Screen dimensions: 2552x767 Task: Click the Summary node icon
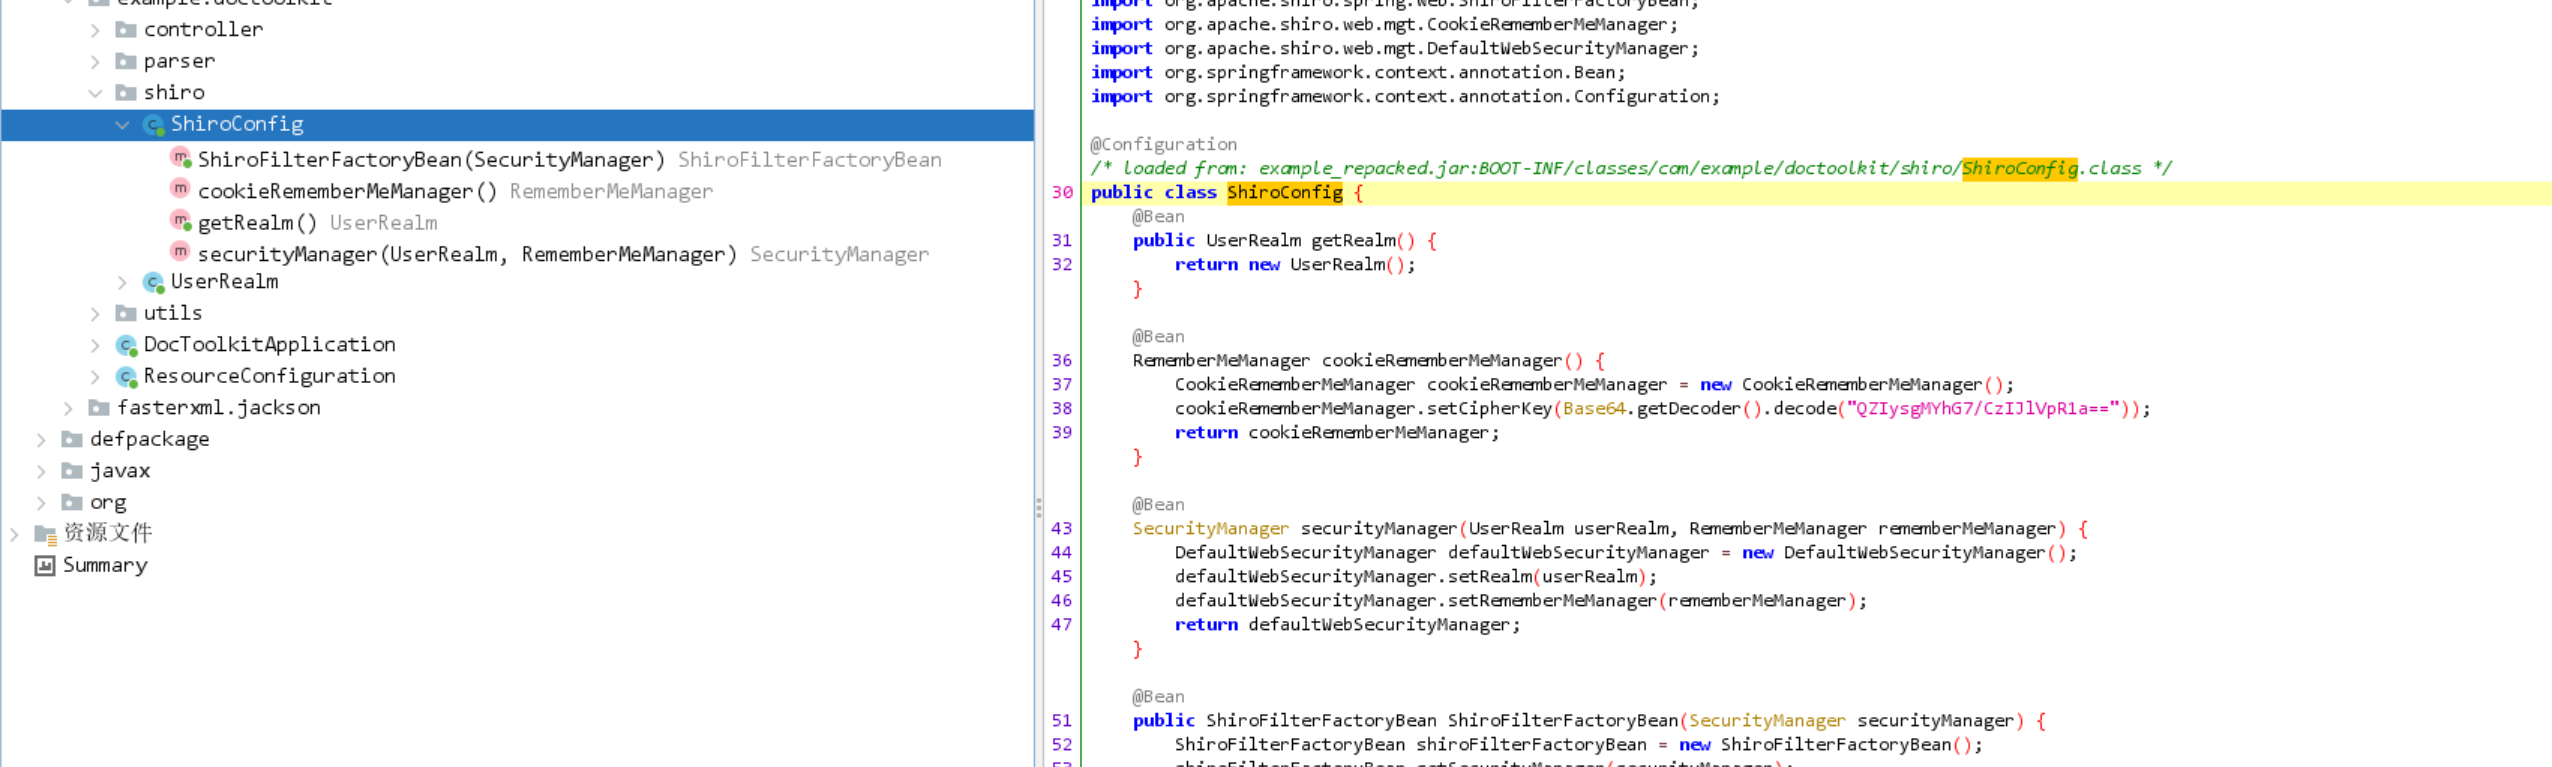[x=44, y=566]
